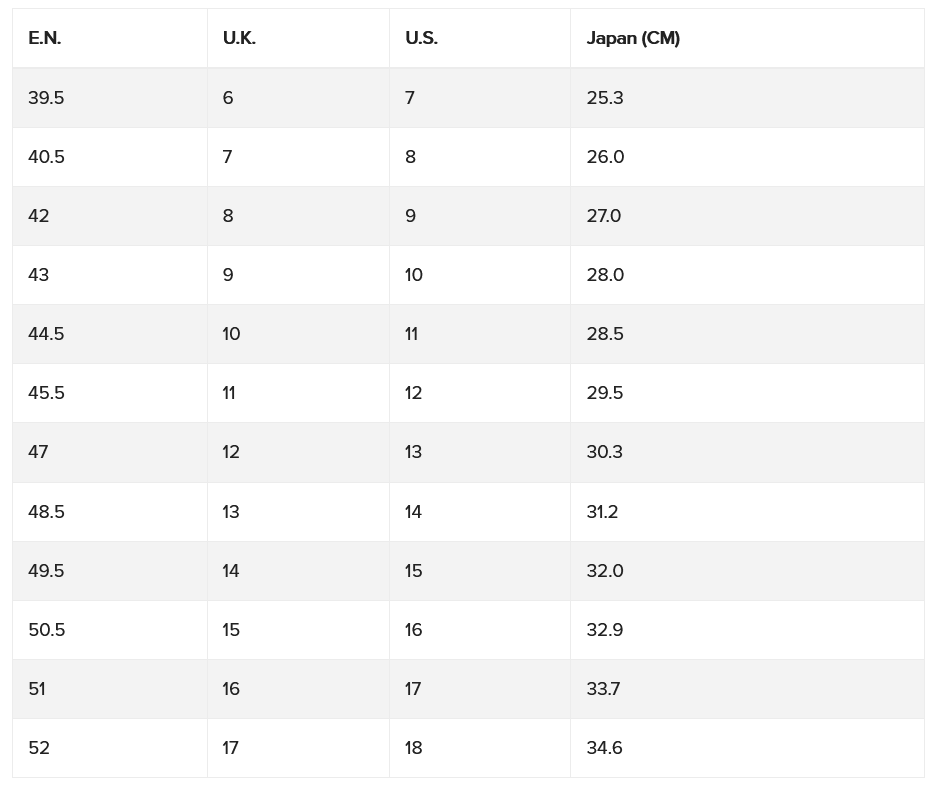
Task: Select U.S. size 18 cell
Action: tap(480, 749)
